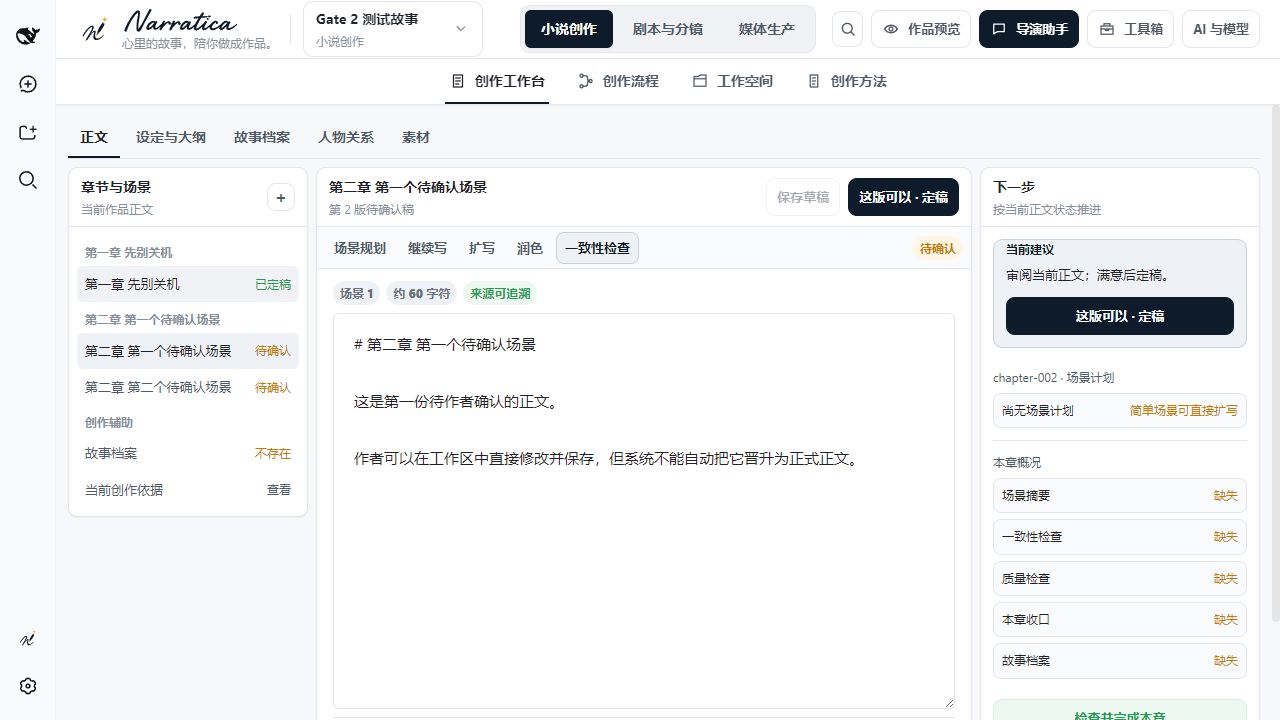Click 这版可以·定稿 in 当前建议 card
1280x720 pixels.
pyautogui.click(x=1120, y=316)
